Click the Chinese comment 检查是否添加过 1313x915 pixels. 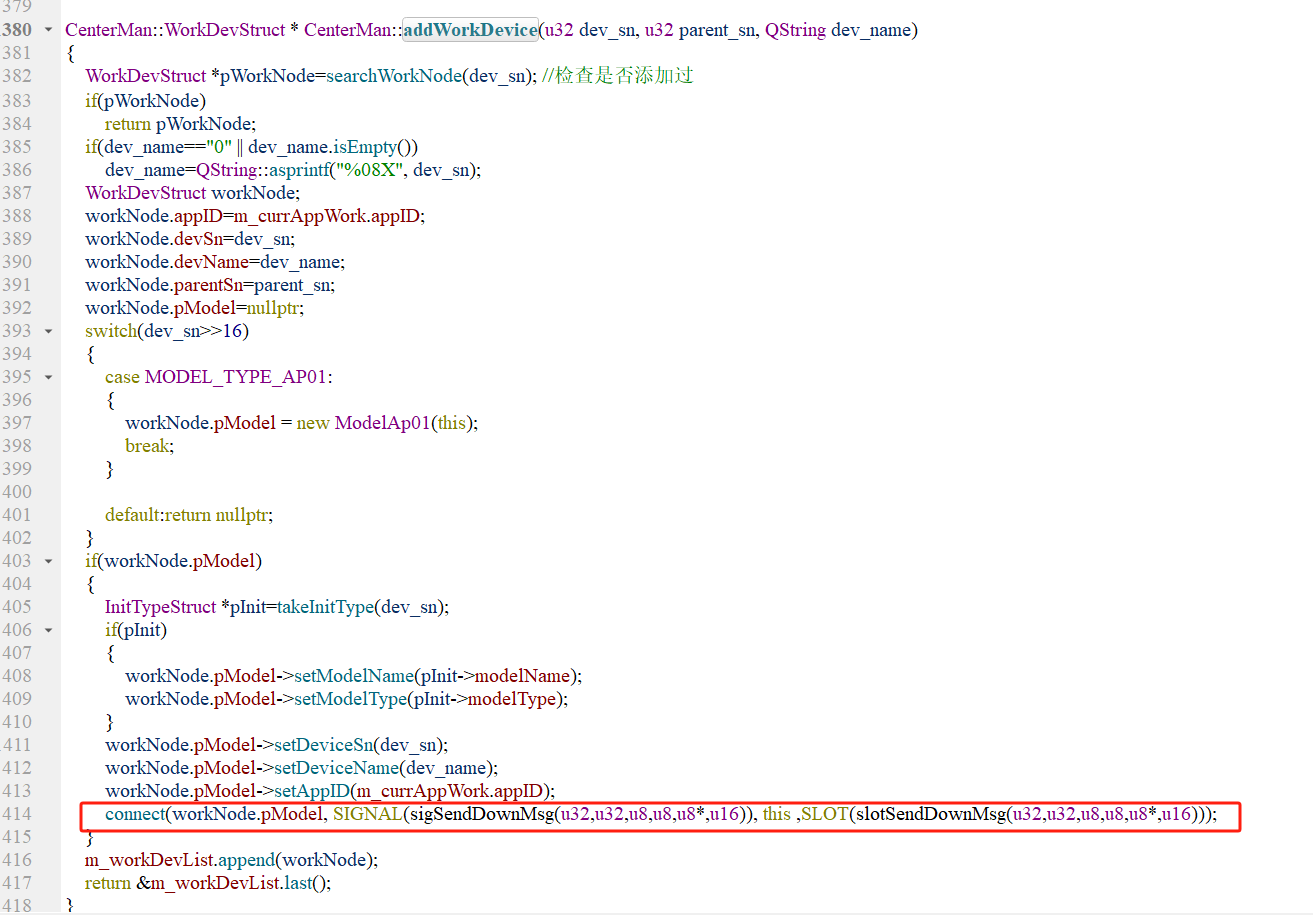tap(625, 76)
